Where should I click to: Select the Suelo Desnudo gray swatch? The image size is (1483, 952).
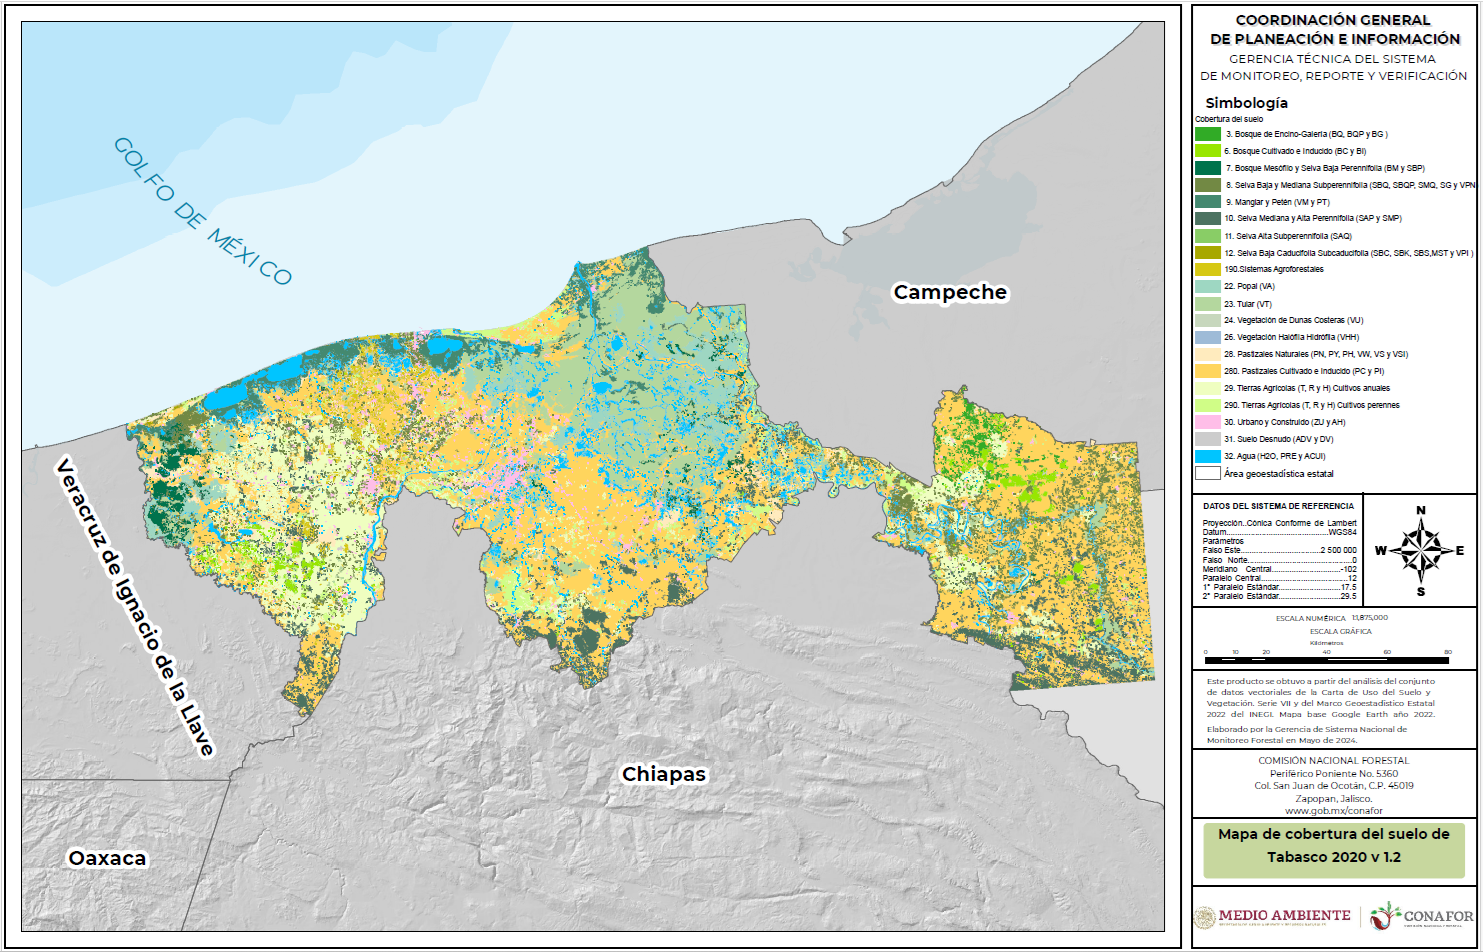tap(1208, 439)
